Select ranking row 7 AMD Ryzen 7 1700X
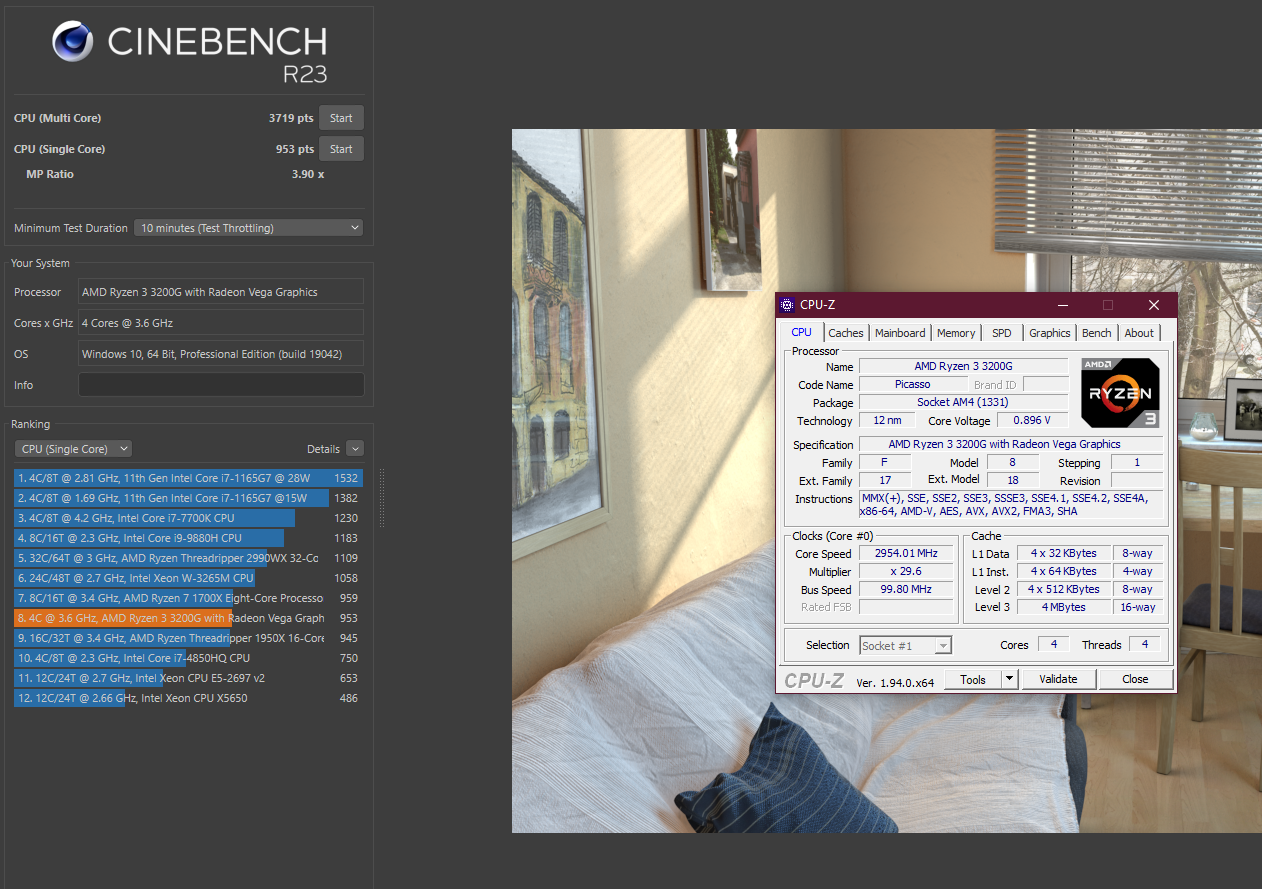 click(x=188, y=598)
